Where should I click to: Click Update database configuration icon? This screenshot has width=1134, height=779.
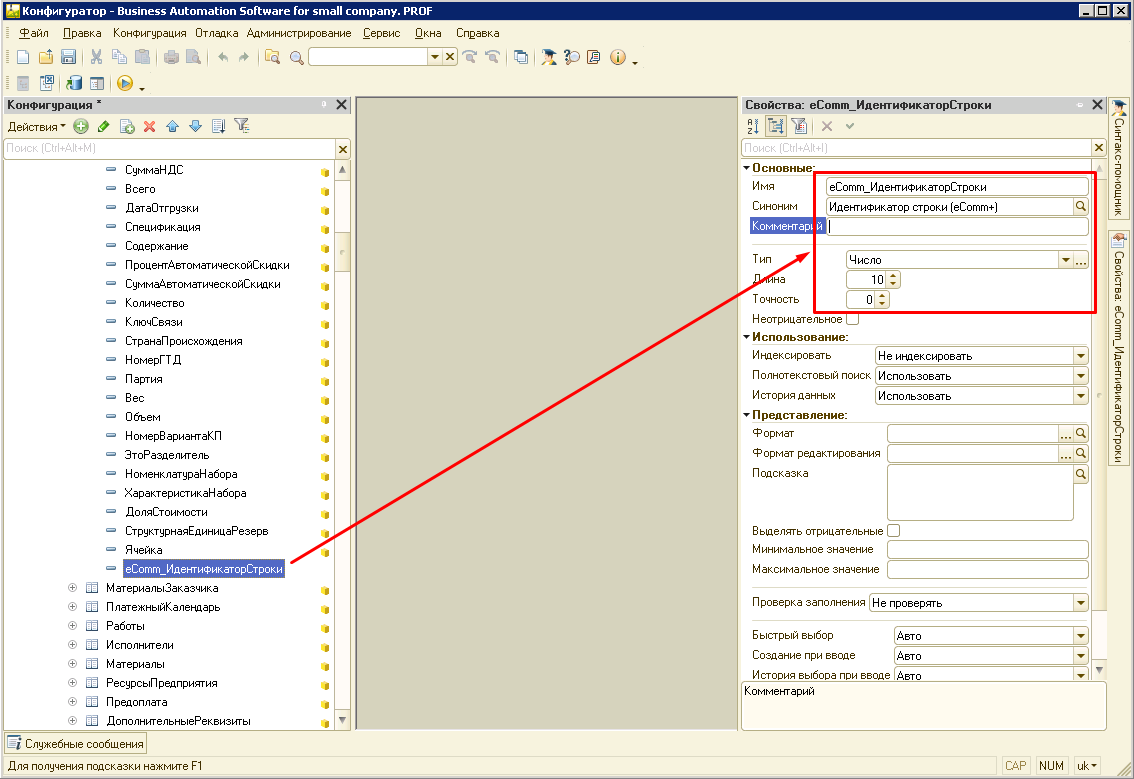pyautogui.click(x=73, y=83)
